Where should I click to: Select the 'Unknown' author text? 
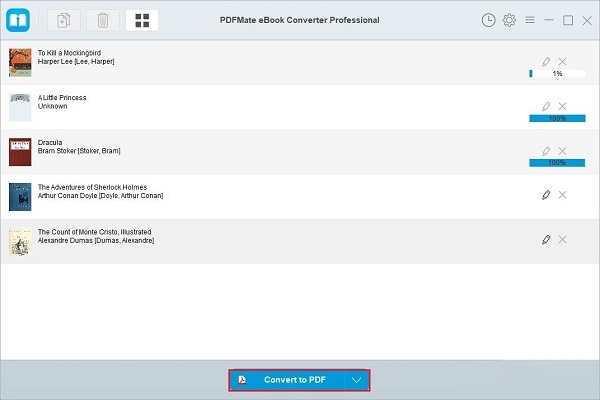point(52,106)
